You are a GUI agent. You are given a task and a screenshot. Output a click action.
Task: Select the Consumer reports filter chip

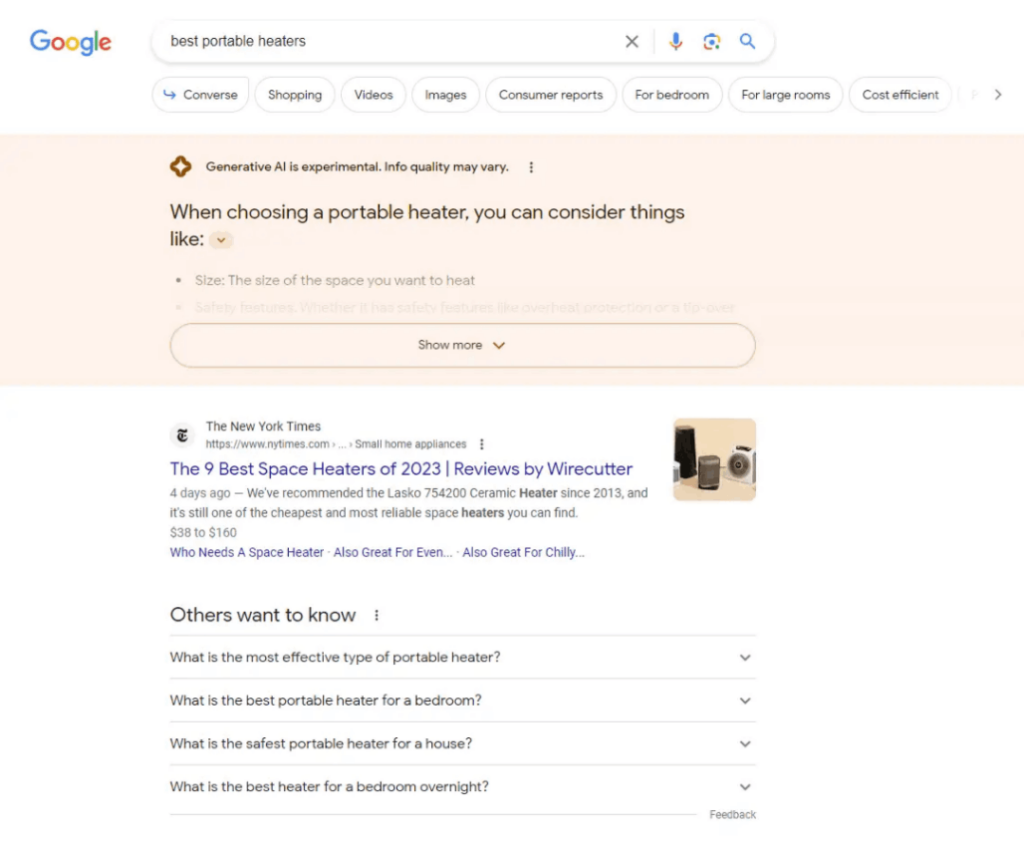[x=550, y=94]
